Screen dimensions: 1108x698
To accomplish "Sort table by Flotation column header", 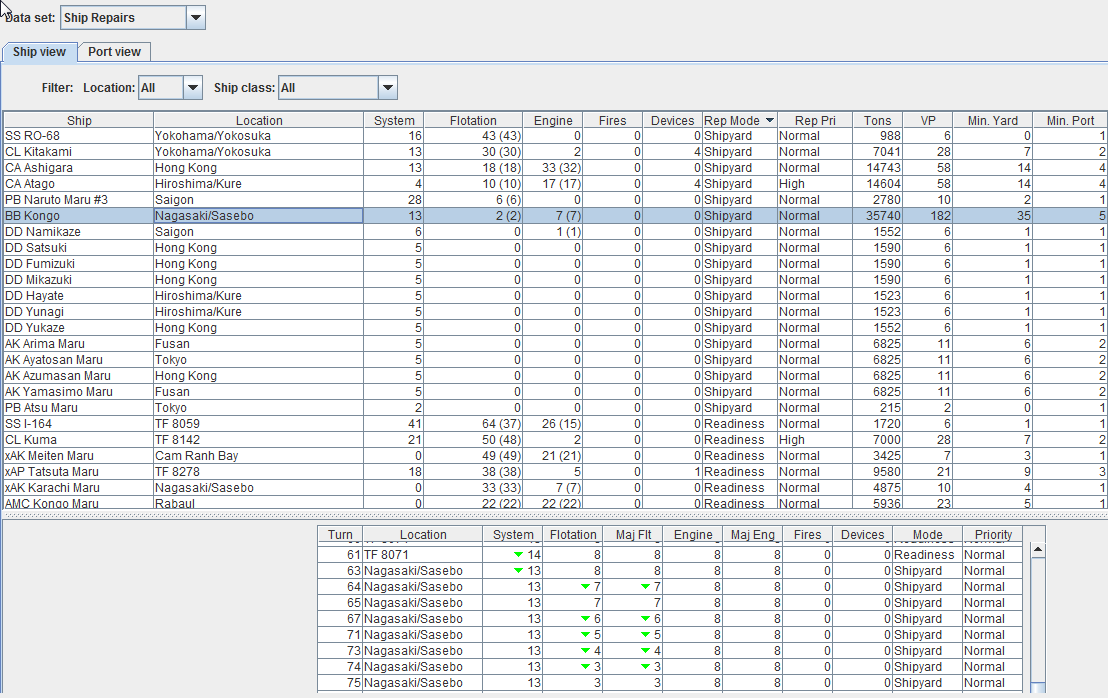I will tap(473, 120).
